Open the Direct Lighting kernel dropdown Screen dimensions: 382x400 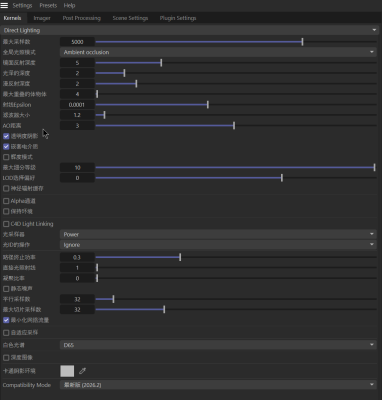click(190, 30)
